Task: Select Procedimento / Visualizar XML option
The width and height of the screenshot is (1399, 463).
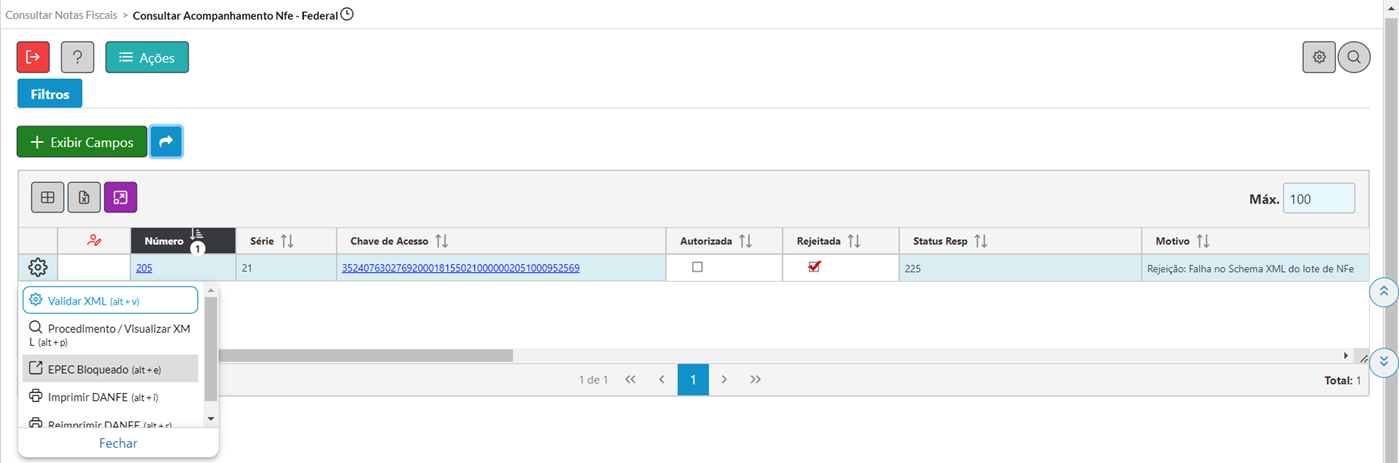Action: click(110, 334)
